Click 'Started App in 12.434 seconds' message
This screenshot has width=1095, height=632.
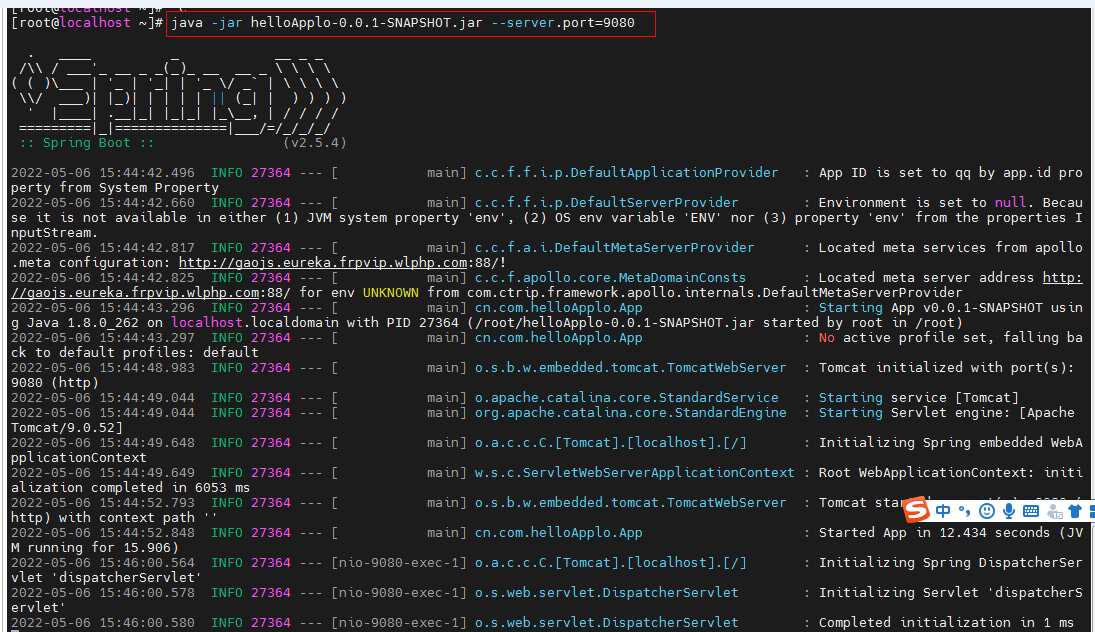(934, 533)
